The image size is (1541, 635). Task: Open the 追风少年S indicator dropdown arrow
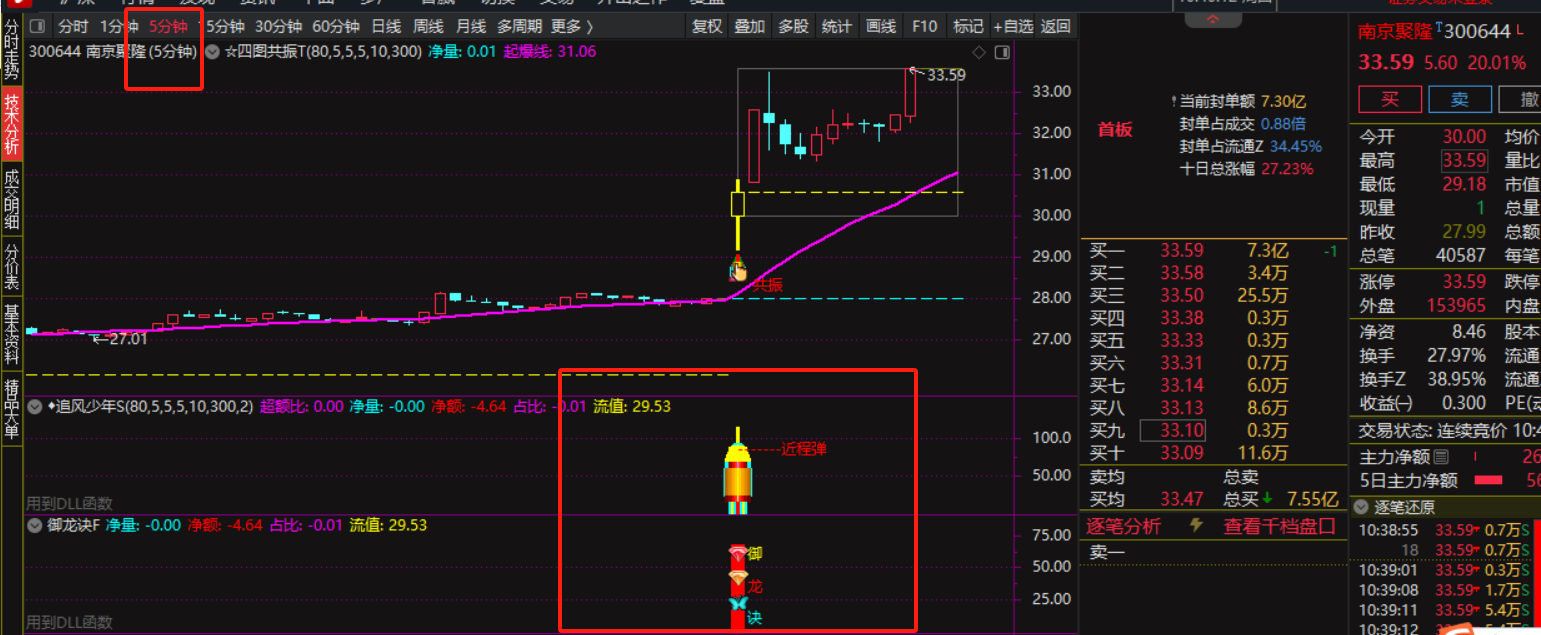coord(35,407)
